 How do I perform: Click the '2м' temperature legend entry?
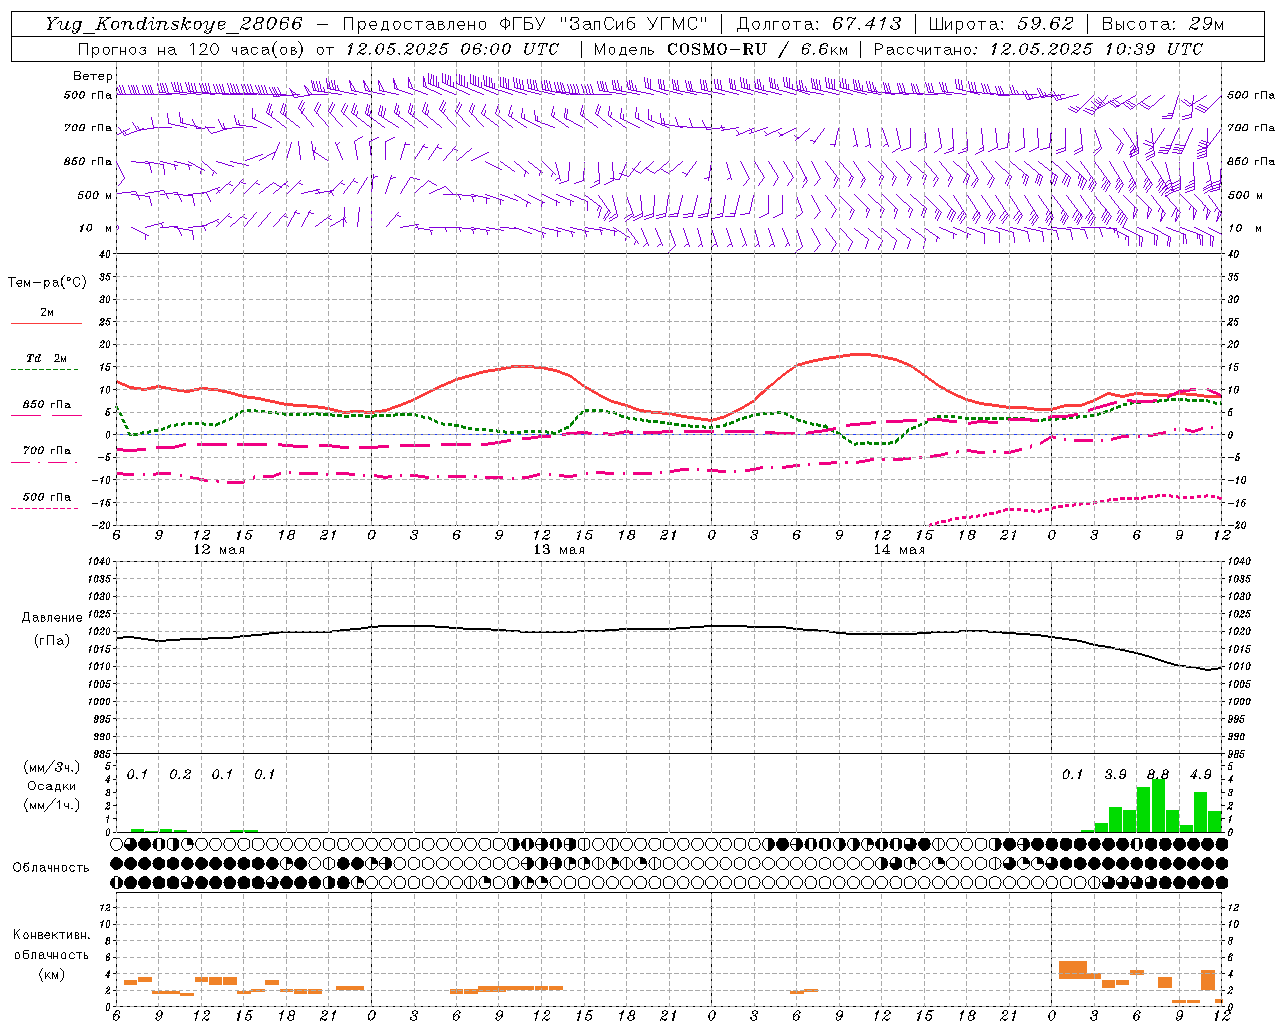pos(47,312)
